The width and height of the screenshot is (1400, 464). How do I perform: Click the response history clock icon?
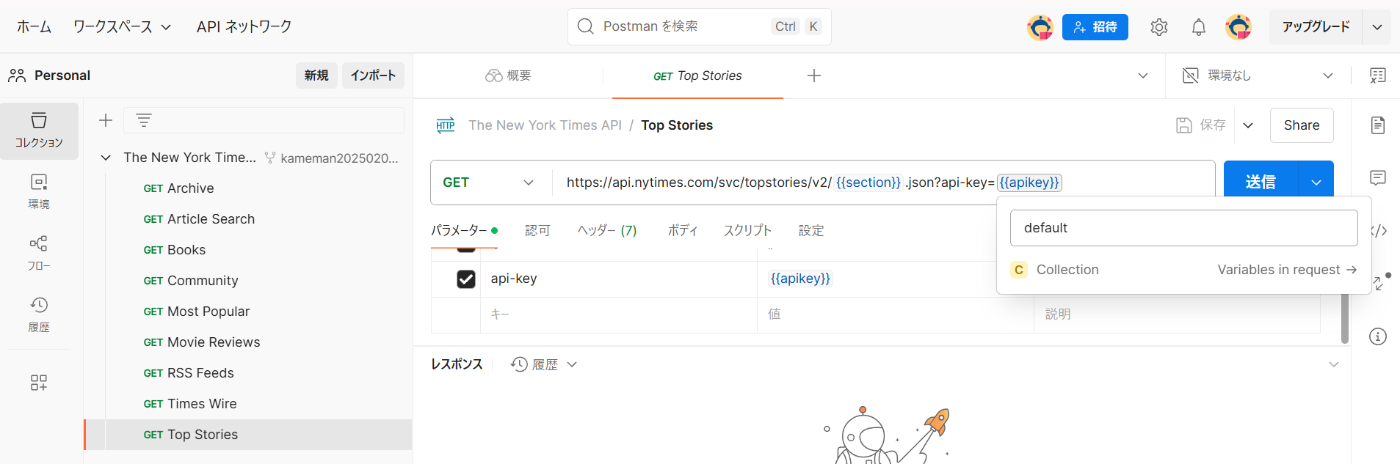519,364
